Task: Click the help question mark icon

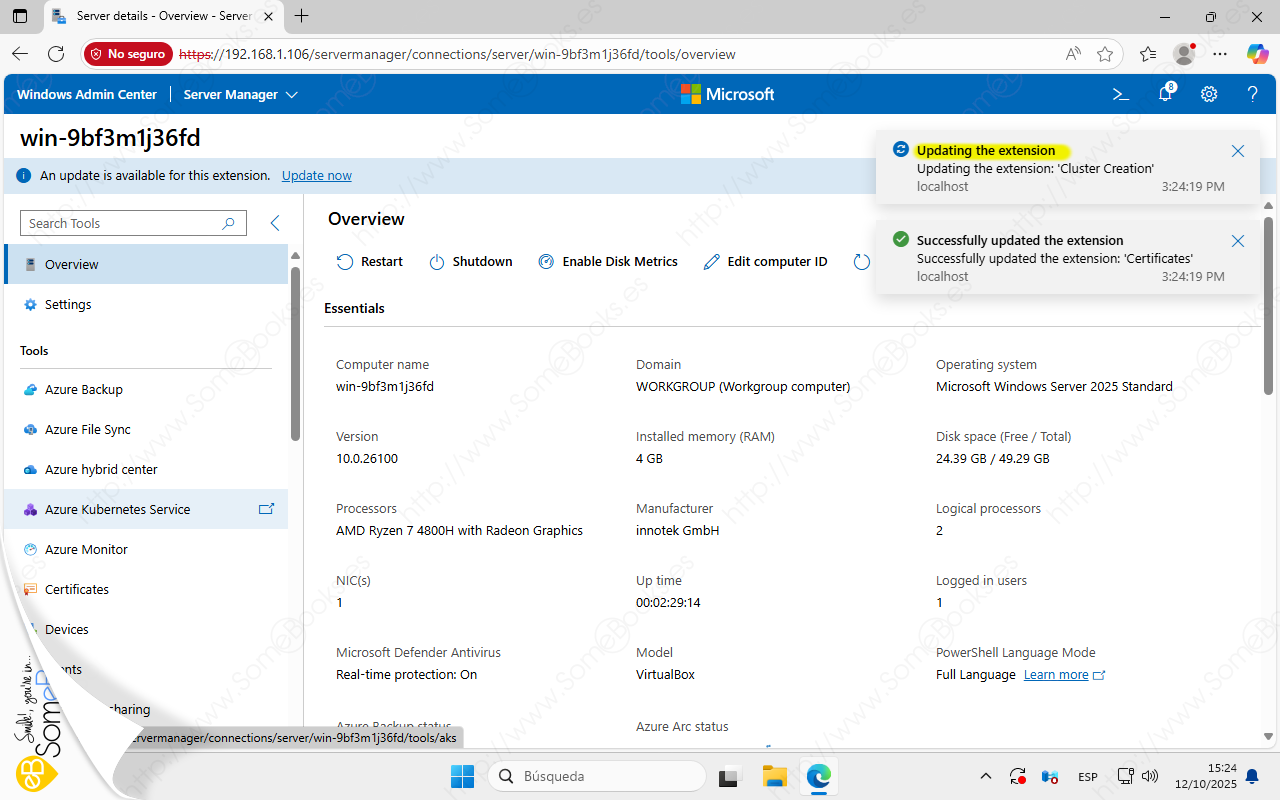Action: 1252,94
